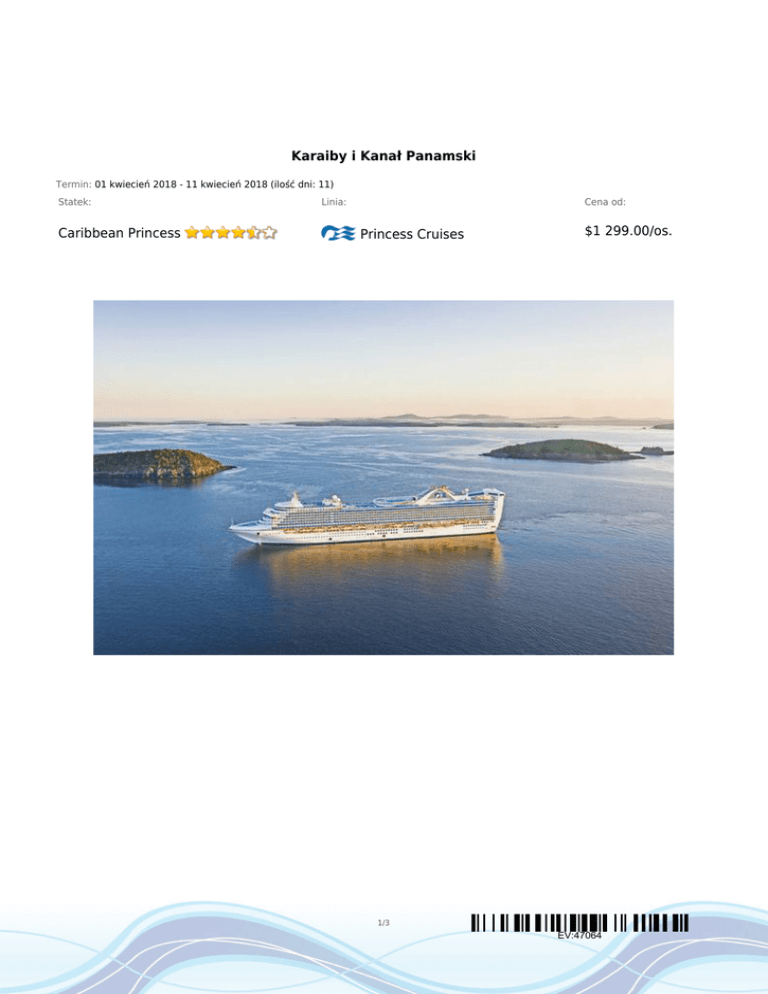Click the fourth gold rating star
The image size is (768, 994).
238,233
